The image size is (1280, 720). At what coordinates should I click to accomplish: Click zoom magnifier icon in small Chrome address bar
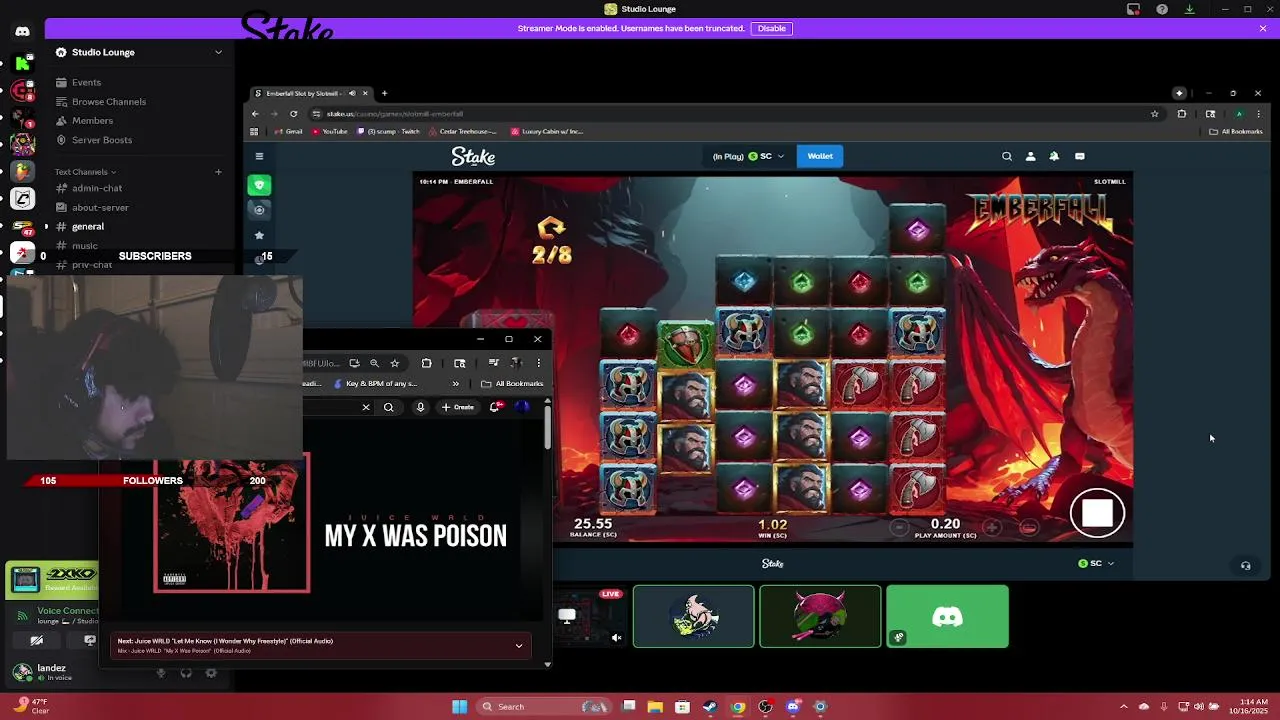click(x=374, y=363)
